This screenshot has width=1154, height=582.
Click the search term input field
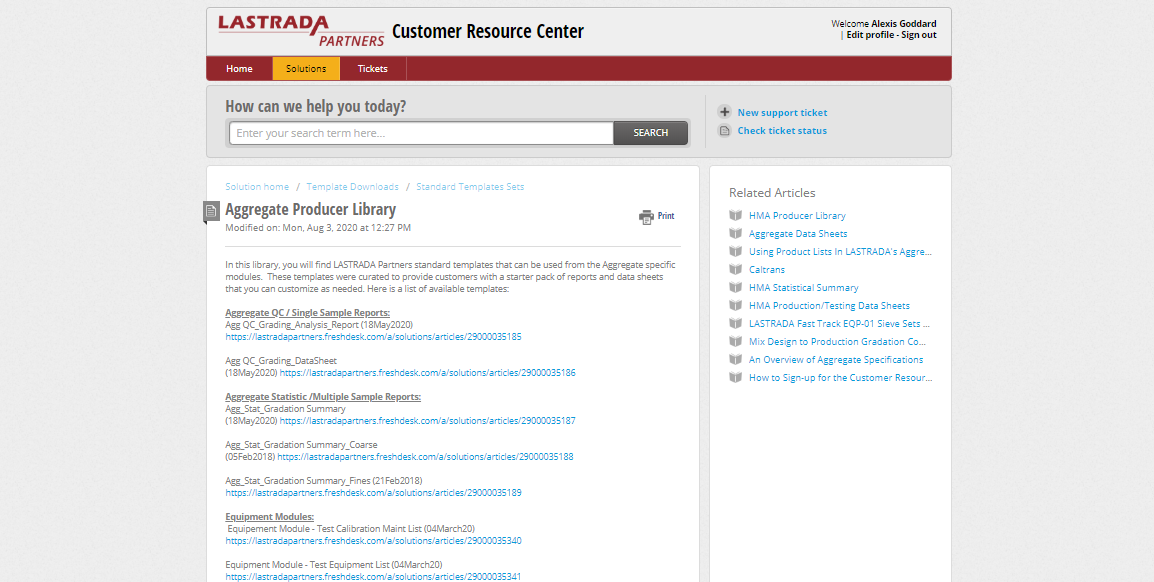click(421, 133)
